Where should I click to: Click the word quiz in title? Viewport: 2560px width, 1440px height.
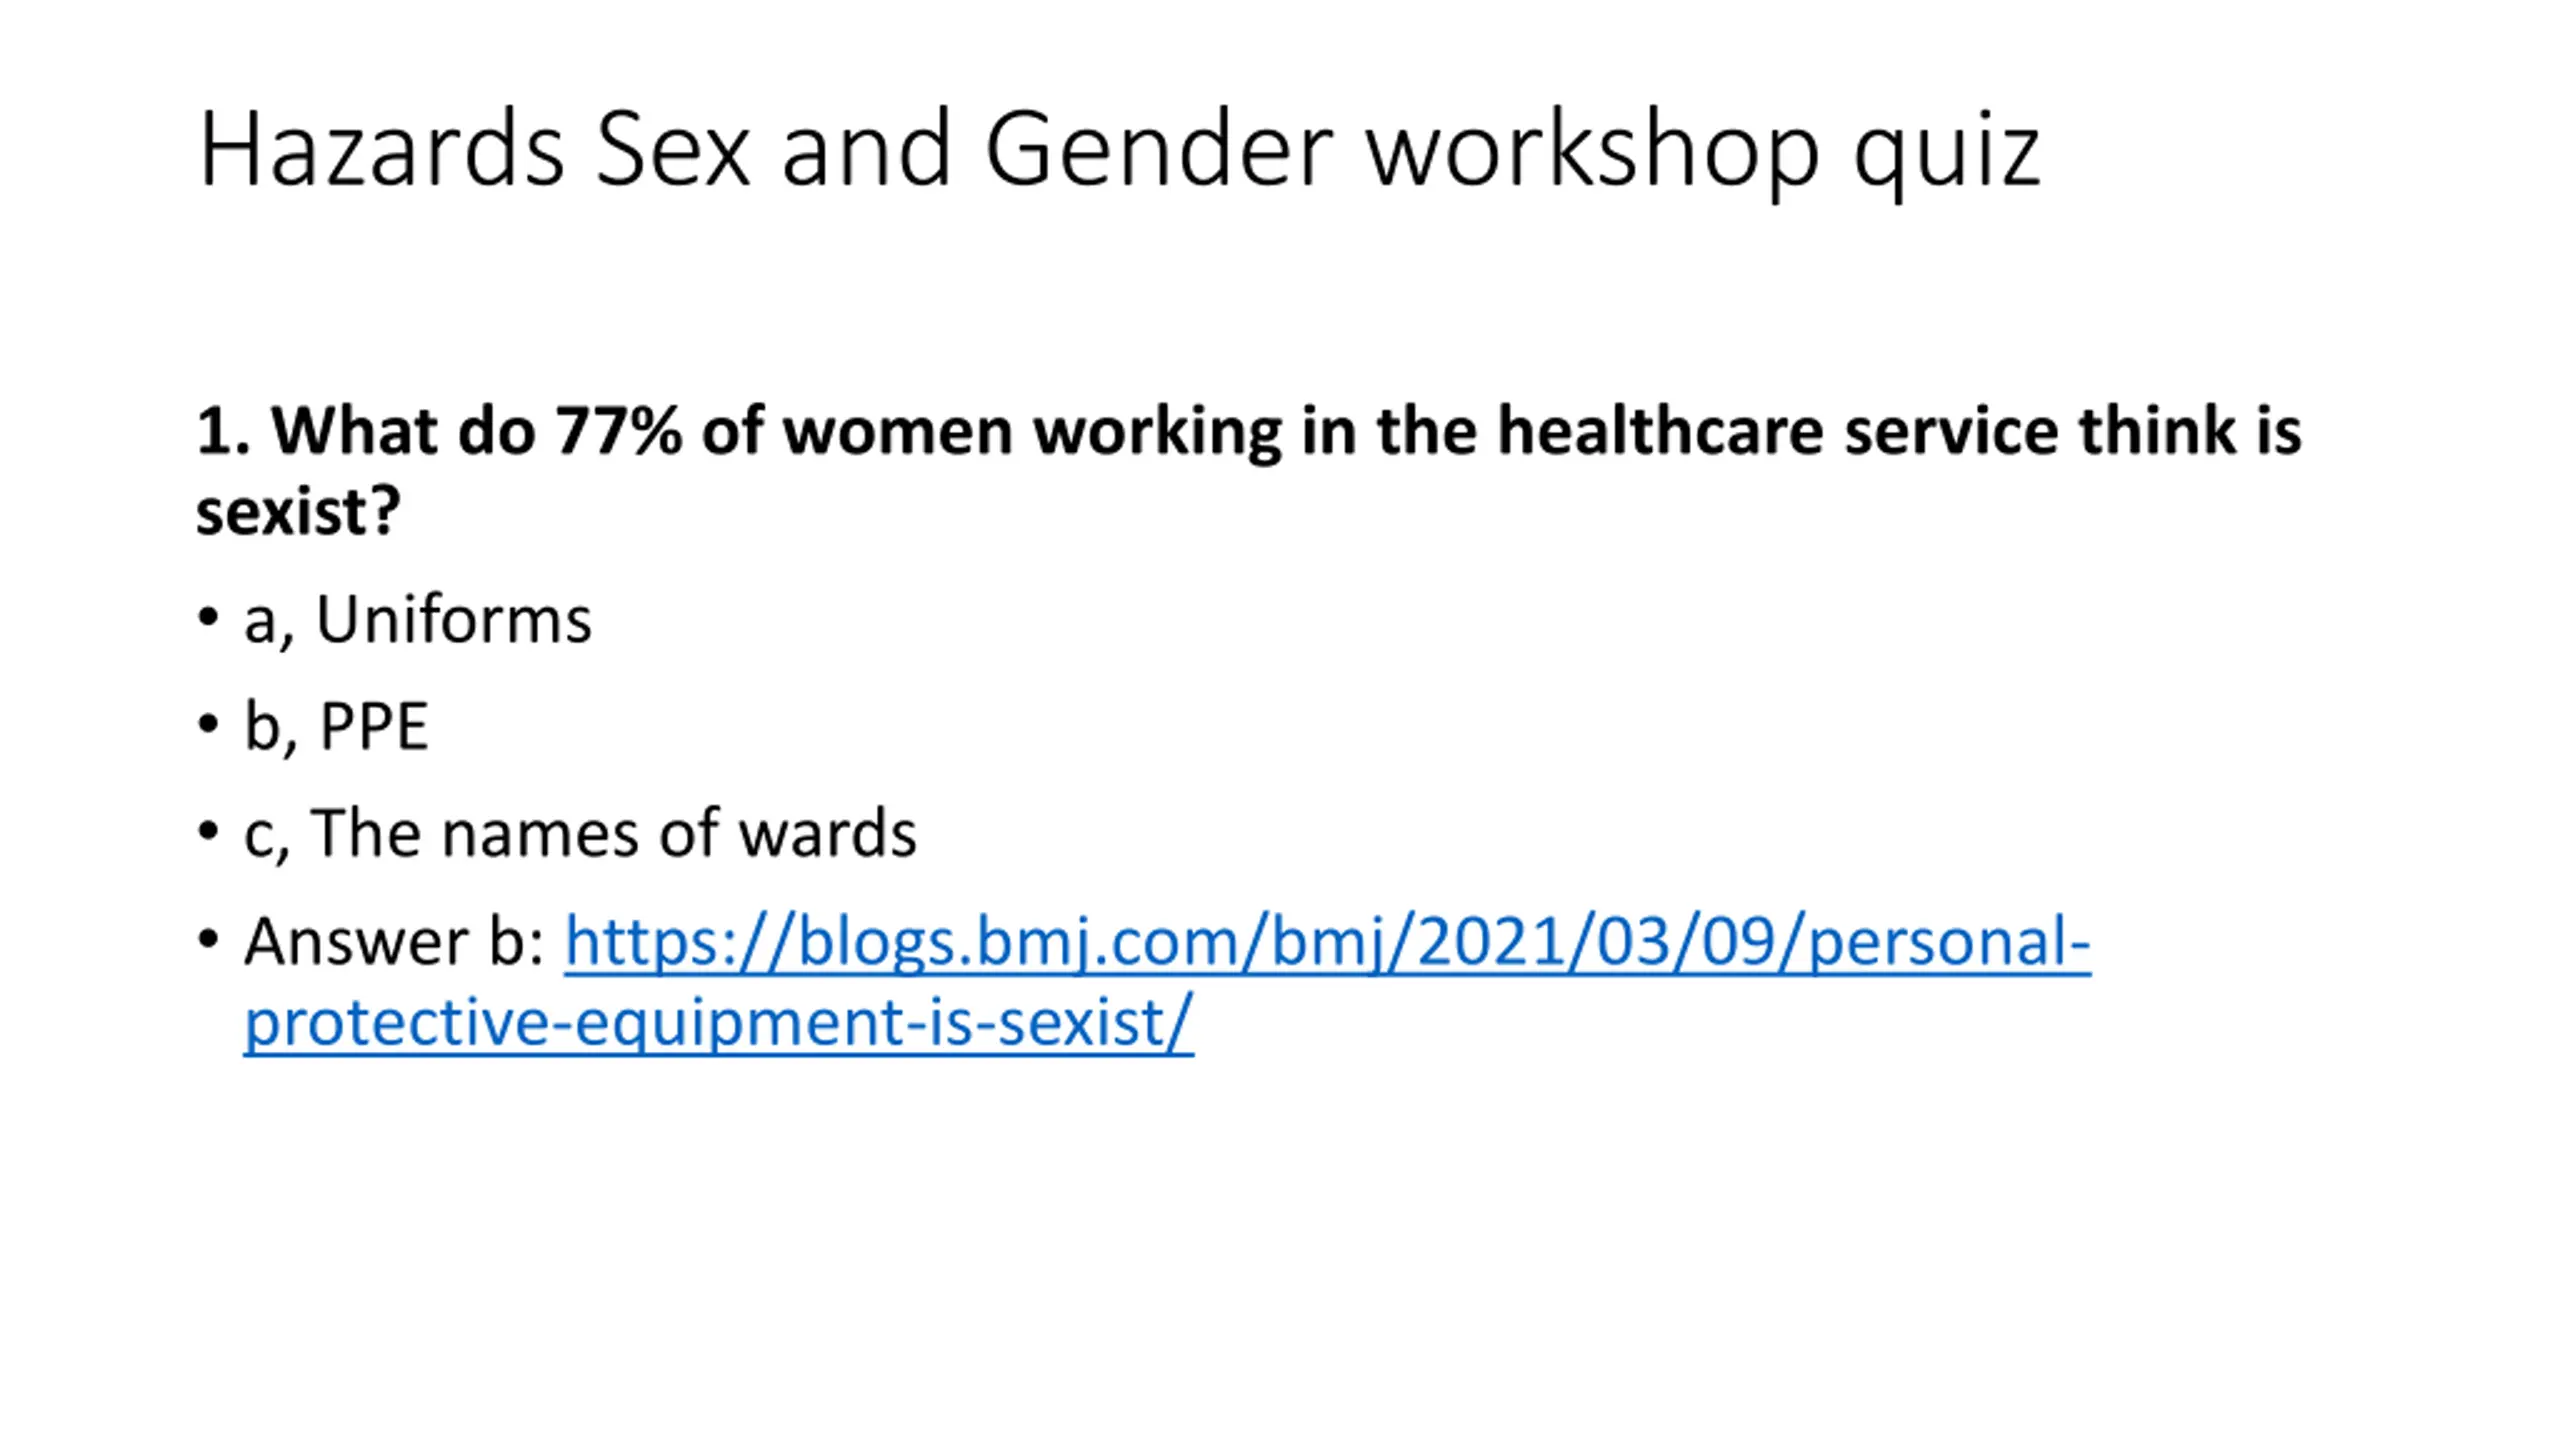tap(1946, 155)
